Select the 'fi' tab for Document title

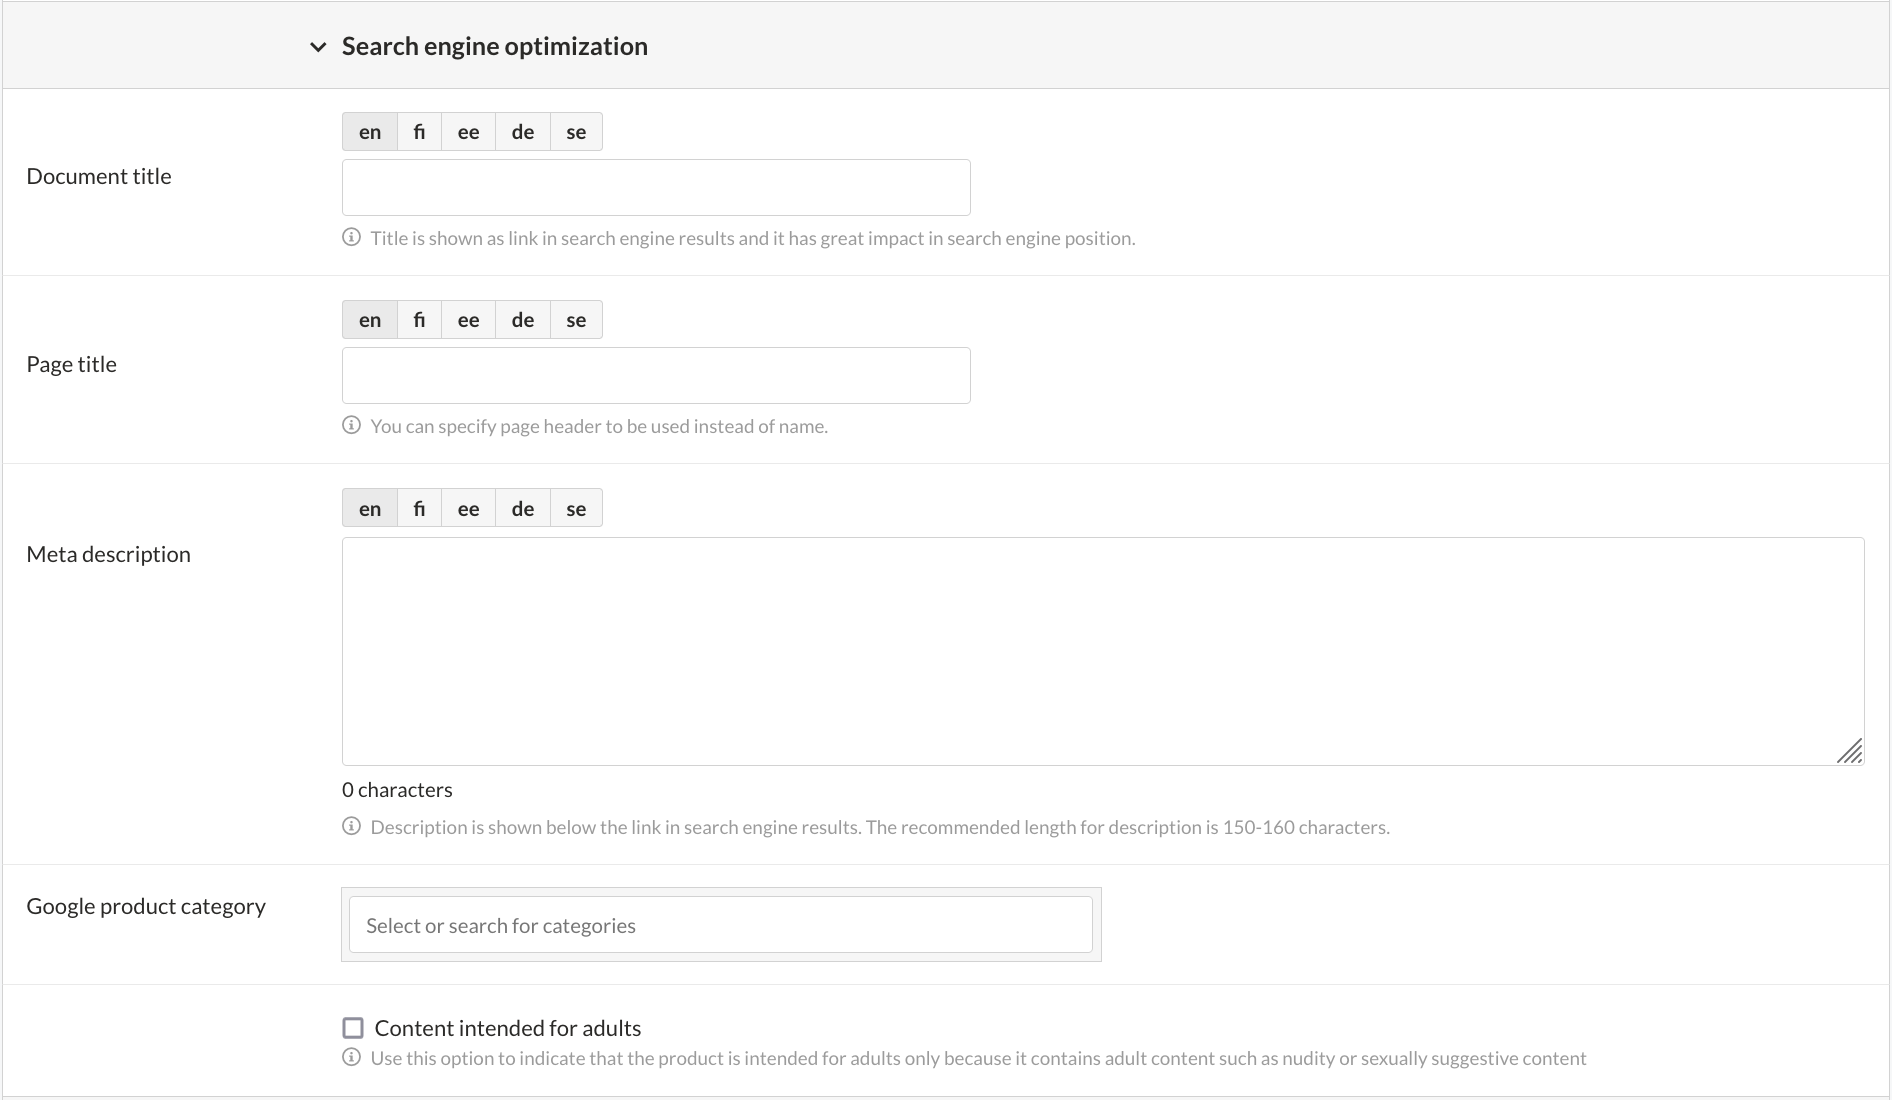point(419,132)
